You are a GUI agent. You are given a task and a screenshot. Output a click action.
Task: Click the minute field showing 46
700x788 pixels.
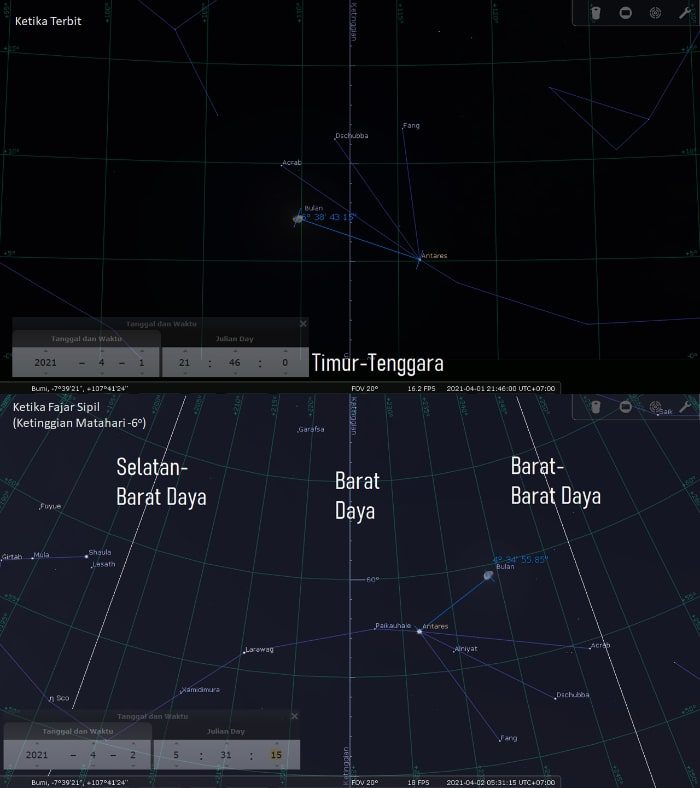pyautogui.click(x=235, y=362)
